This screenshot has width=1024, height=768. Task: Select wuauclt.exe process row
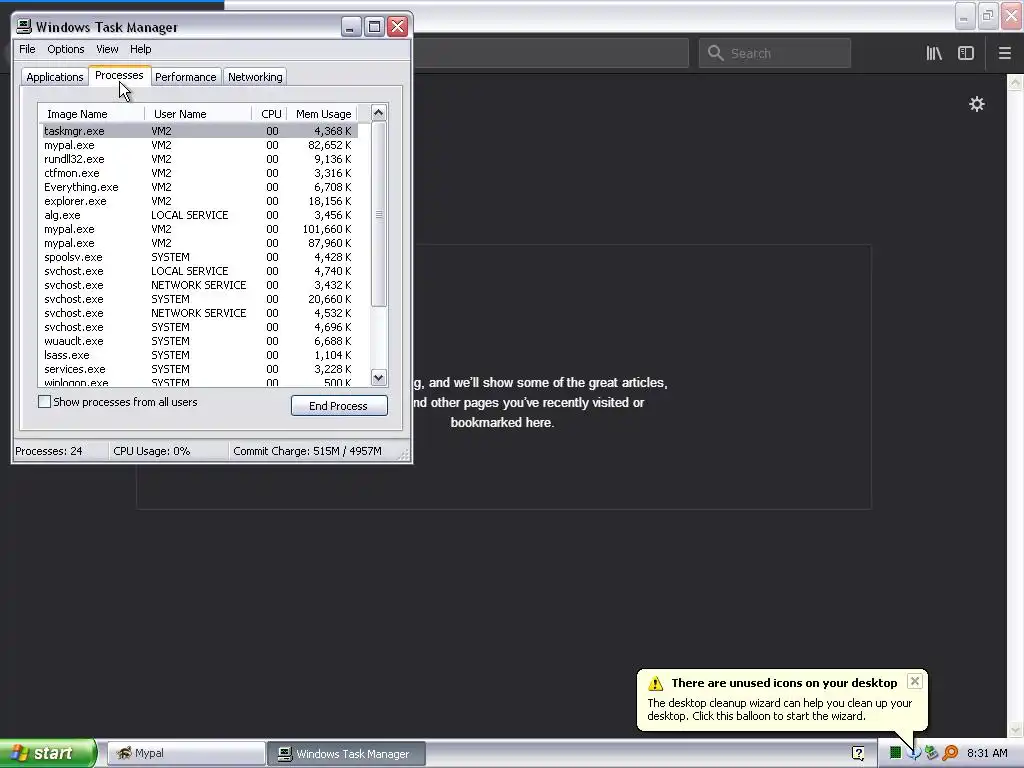[200, 341]
